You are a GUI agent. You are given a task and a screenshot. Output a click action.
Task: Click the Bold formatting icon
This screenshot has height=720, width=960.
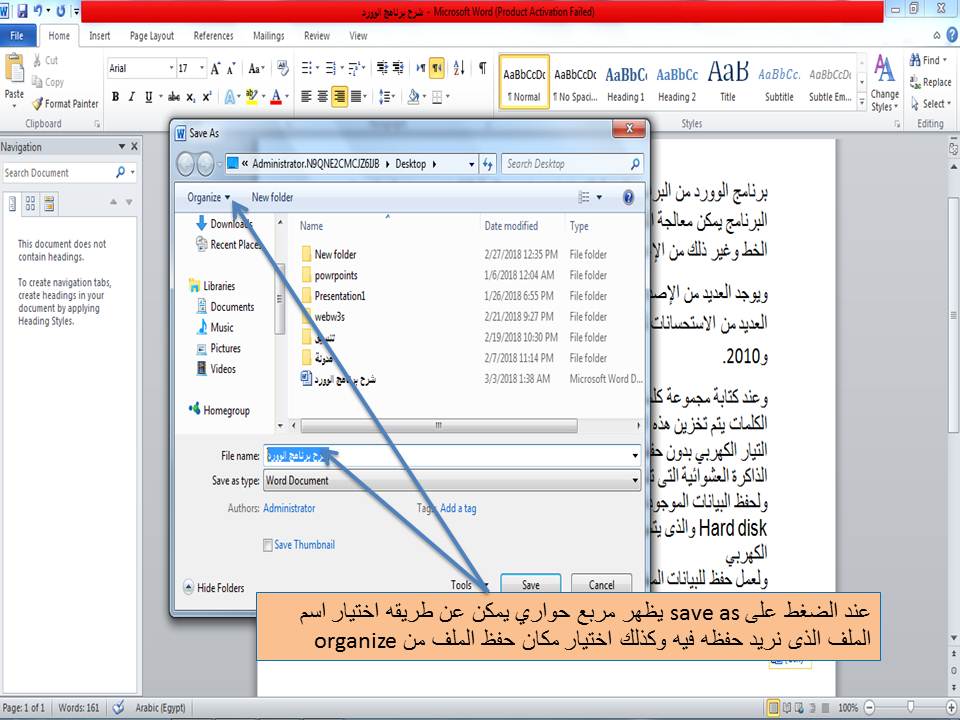click(115, 97)
